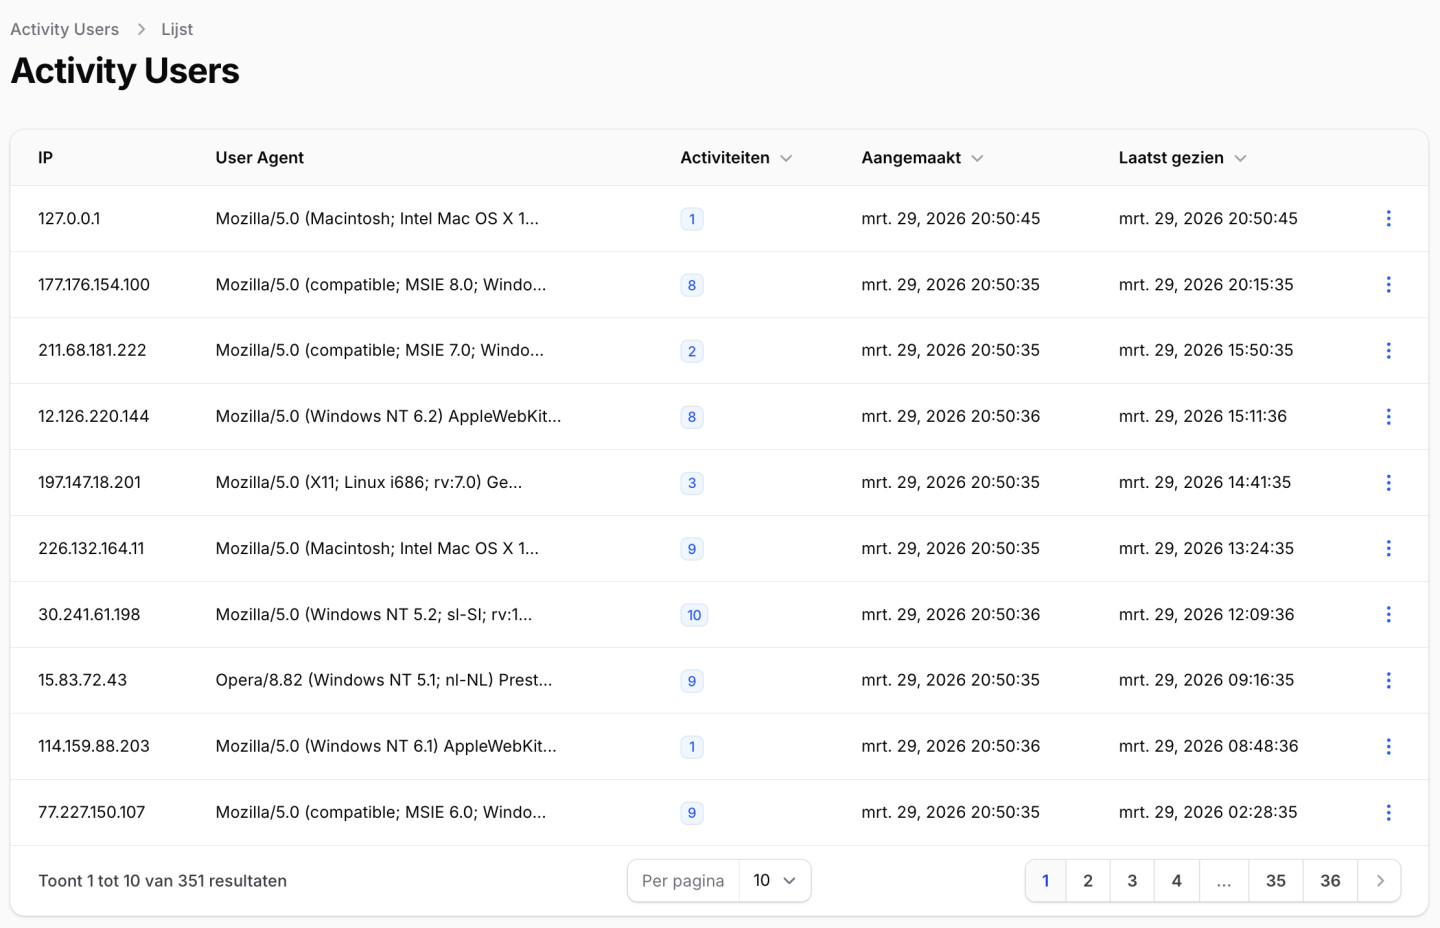Show actions for IP 197.147.18.201
Image resolution: width=1440 pixels, height=928 pixels.
1388,483
